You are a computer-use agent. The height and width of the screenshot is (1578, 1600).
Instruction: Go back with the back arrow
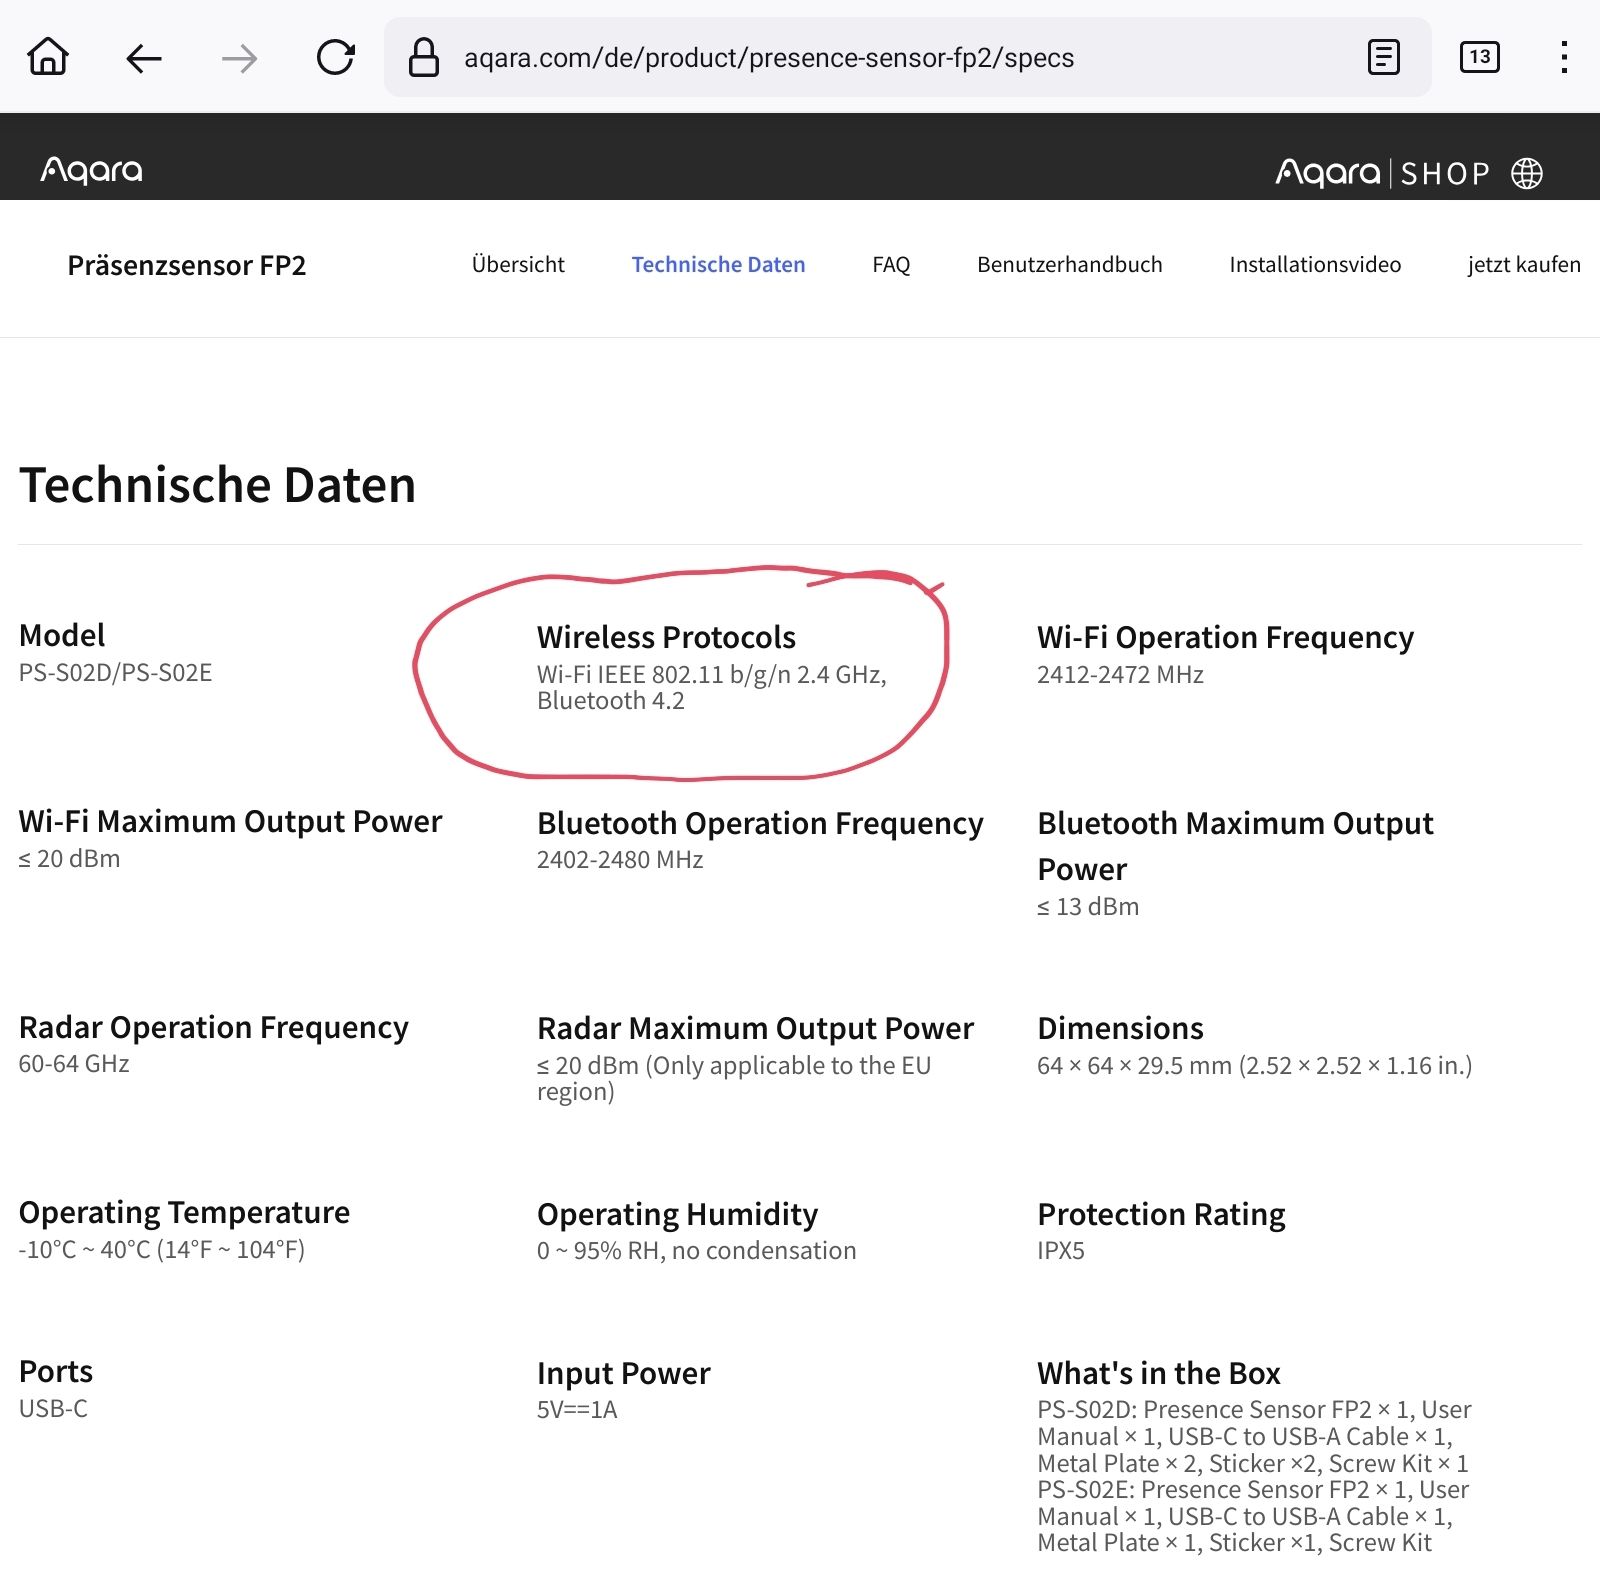pos(144,58)
